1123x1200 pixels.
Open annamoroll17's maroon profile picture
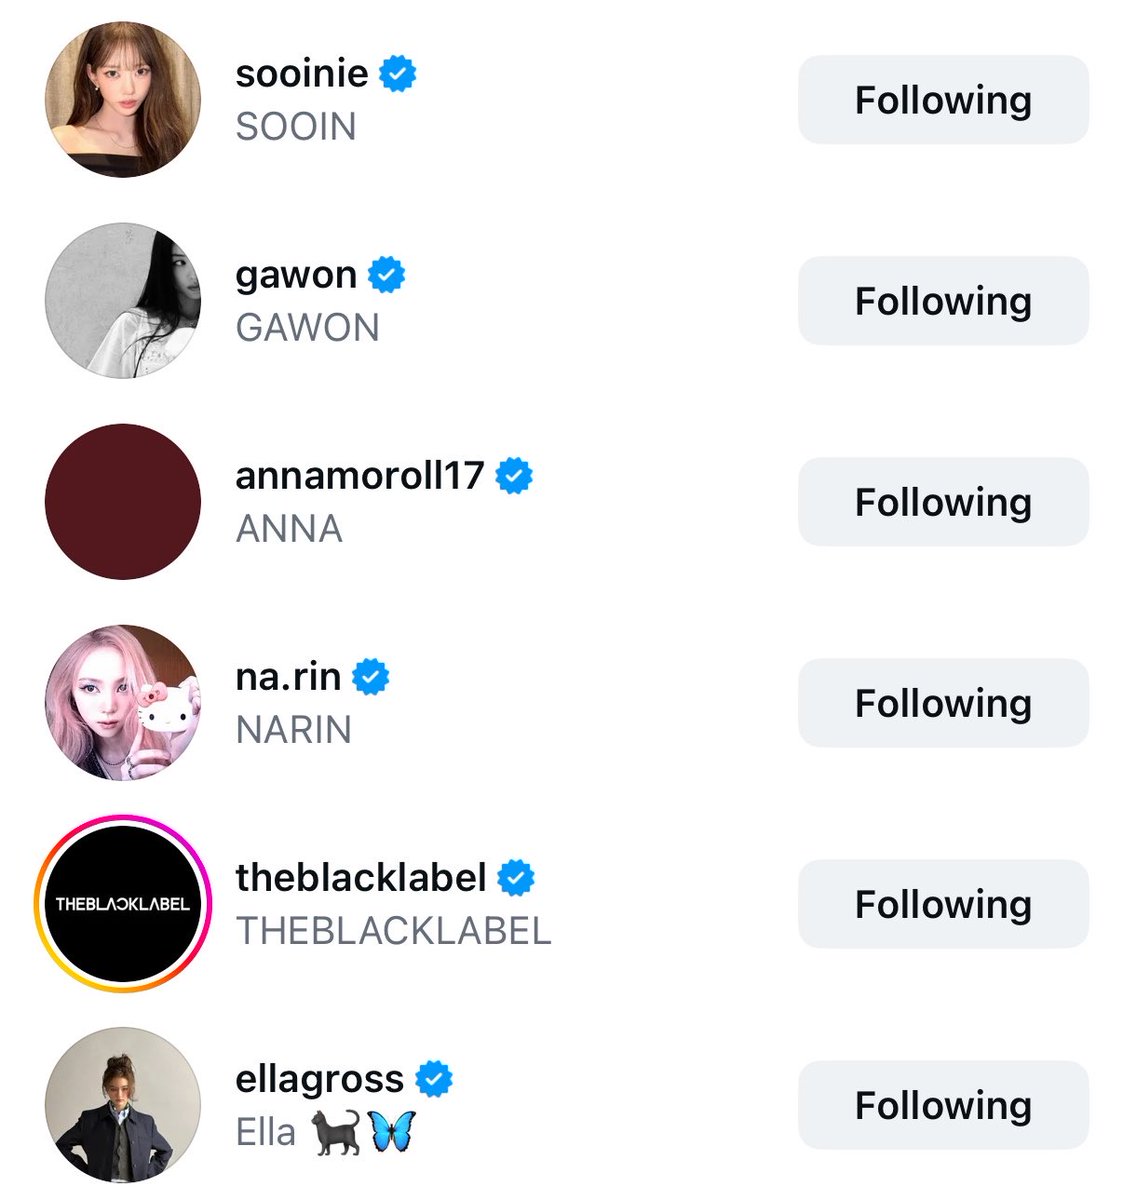click(x=123, y=502)
